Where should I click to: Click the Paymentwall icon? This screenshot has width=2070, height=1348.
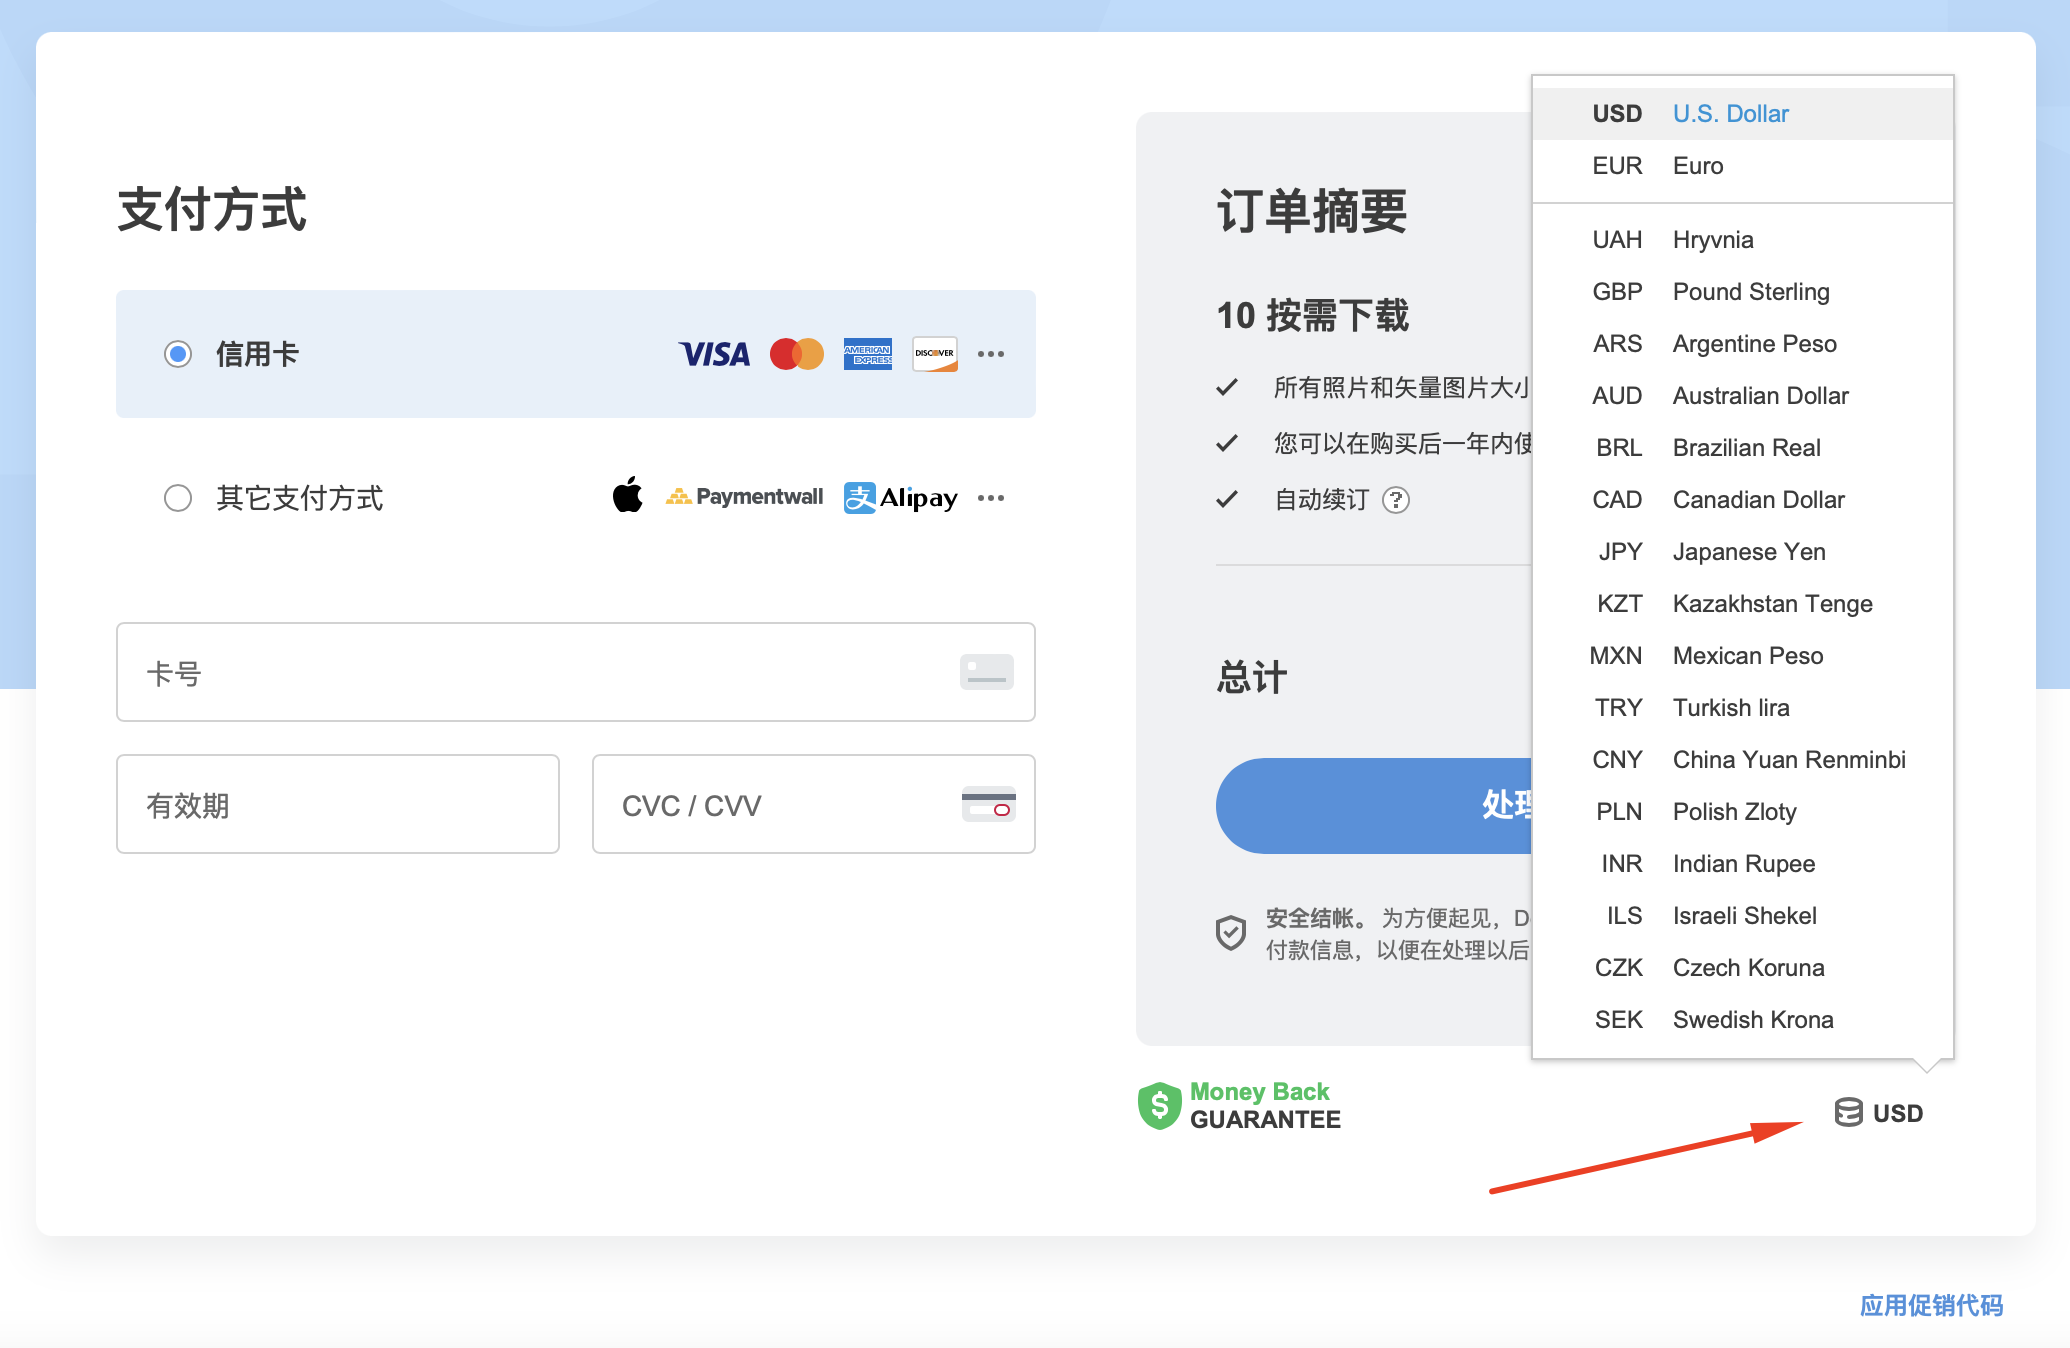click(745, 496)
